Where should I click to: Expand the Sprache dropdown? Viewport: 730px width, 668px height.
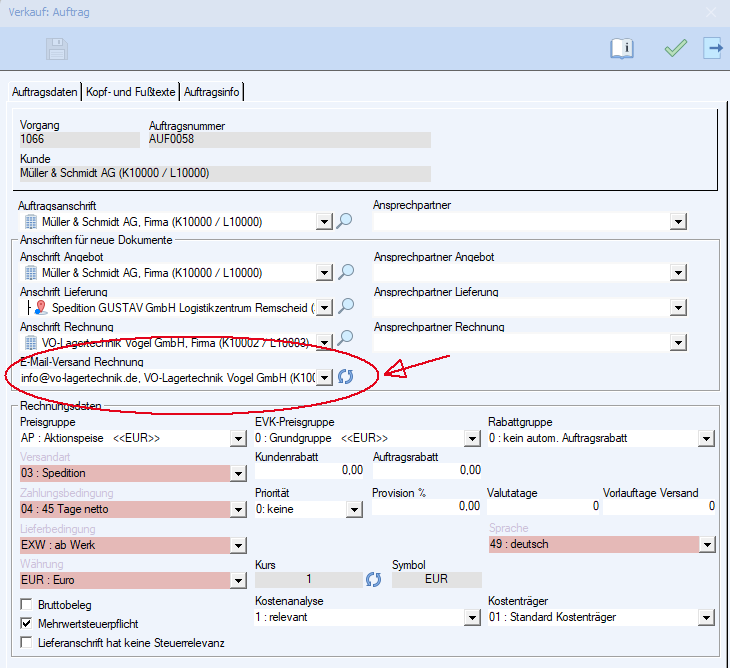tap(708, 545)
